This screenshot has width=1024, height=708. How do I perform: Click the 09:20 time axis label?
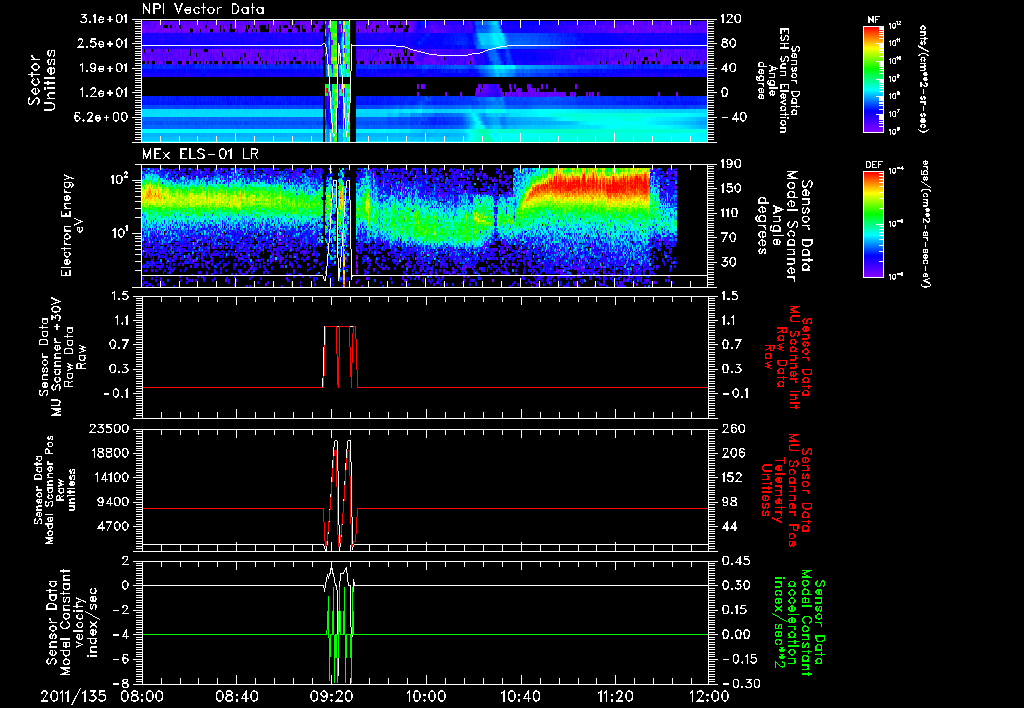click(x=331, y=696)
